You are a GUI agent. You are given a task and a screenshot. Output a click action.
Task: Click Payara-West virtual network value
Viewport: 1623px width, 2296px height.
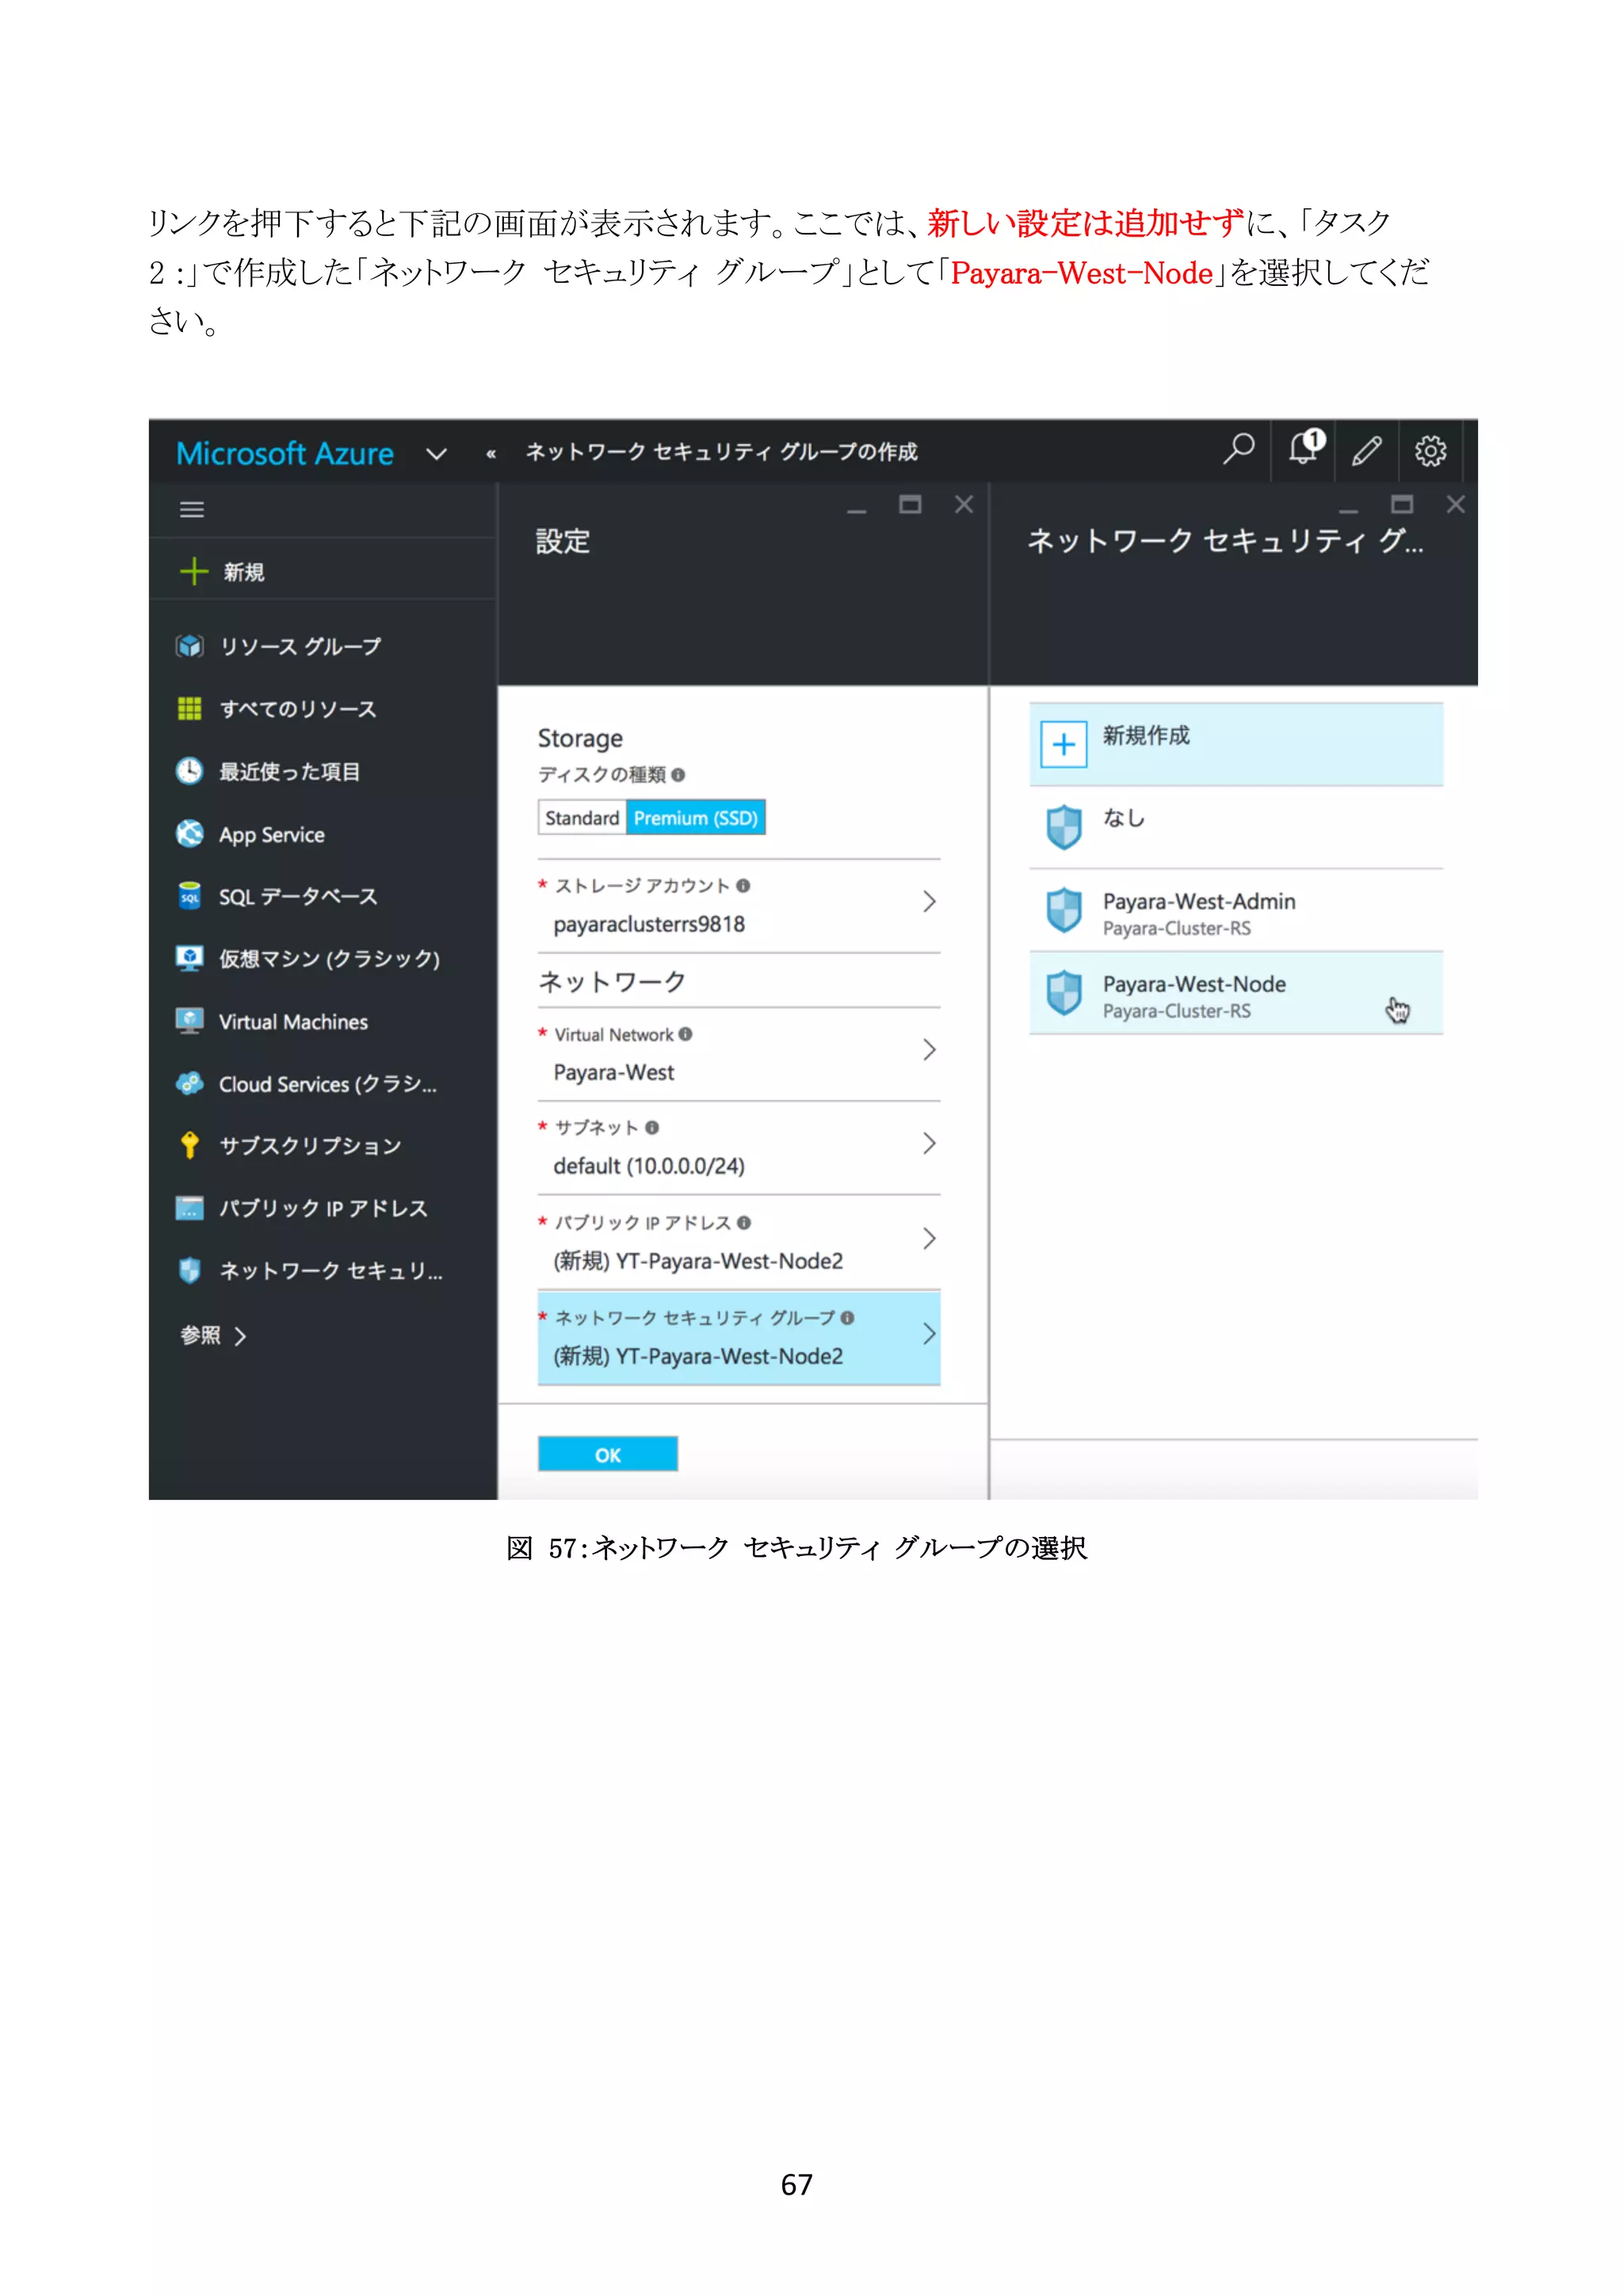(614, 1073)
